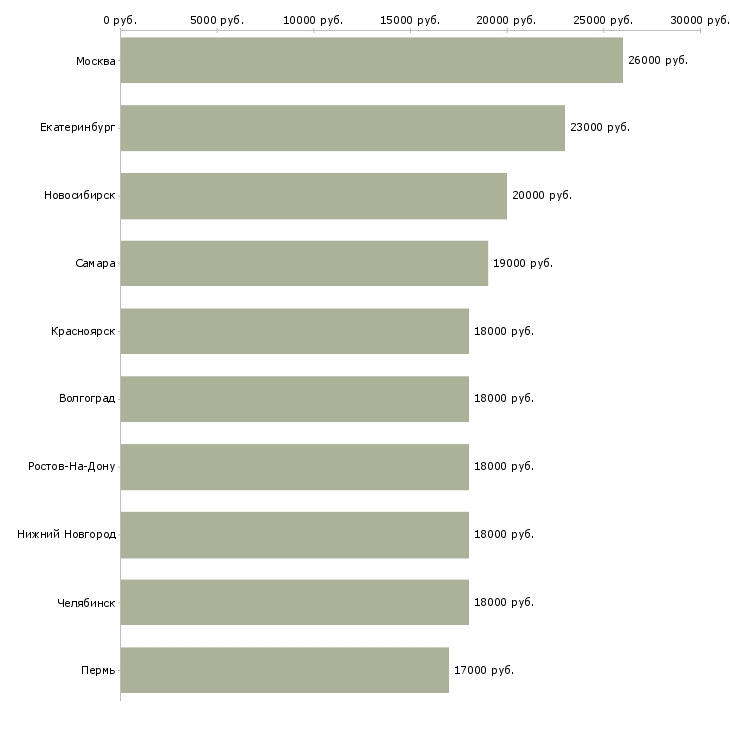Click the 17000 руб. value label
The width and height of the screenshot is (730, 730).
(x=484, y=670)
